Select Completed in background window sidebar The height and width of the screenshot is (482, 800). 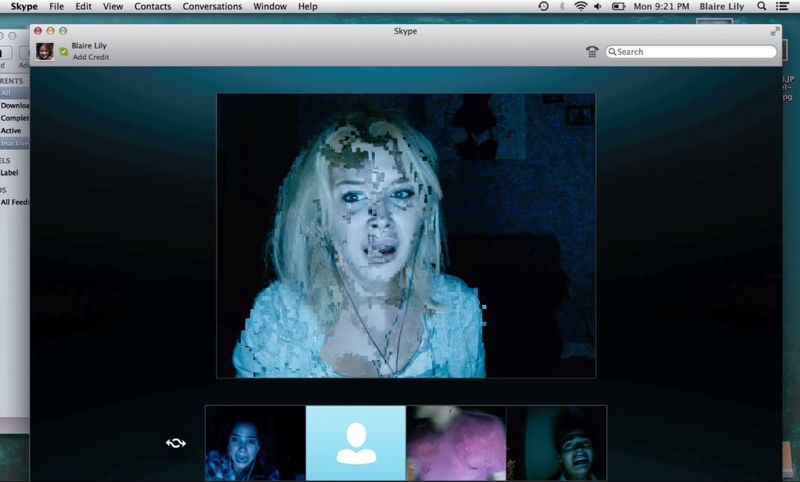point(15,118)
